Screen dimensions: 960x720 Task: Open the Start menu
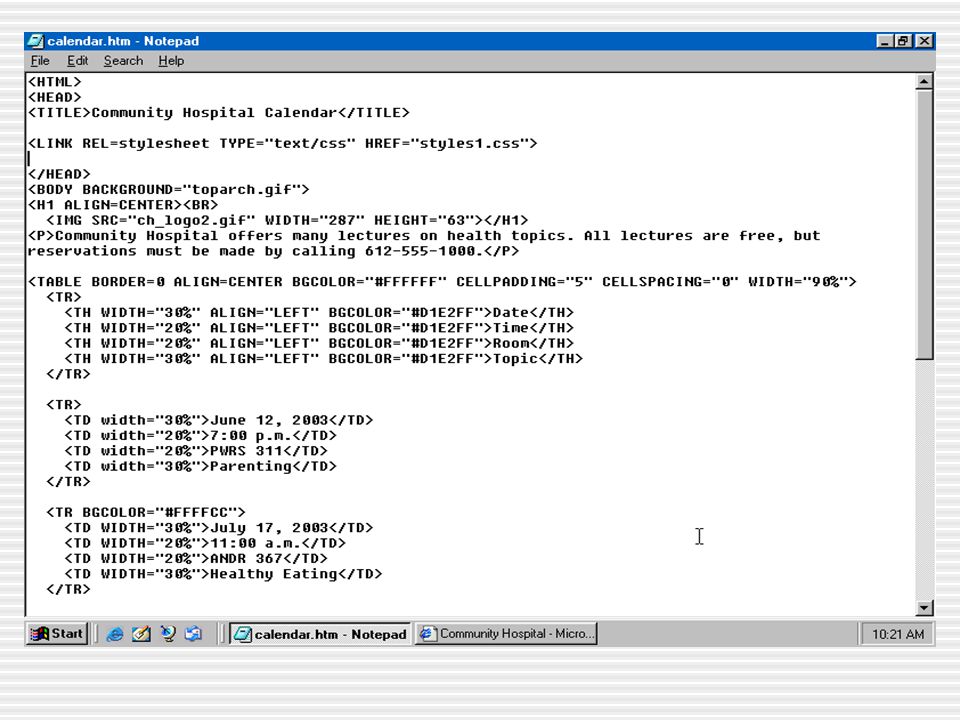pos(56,634)
